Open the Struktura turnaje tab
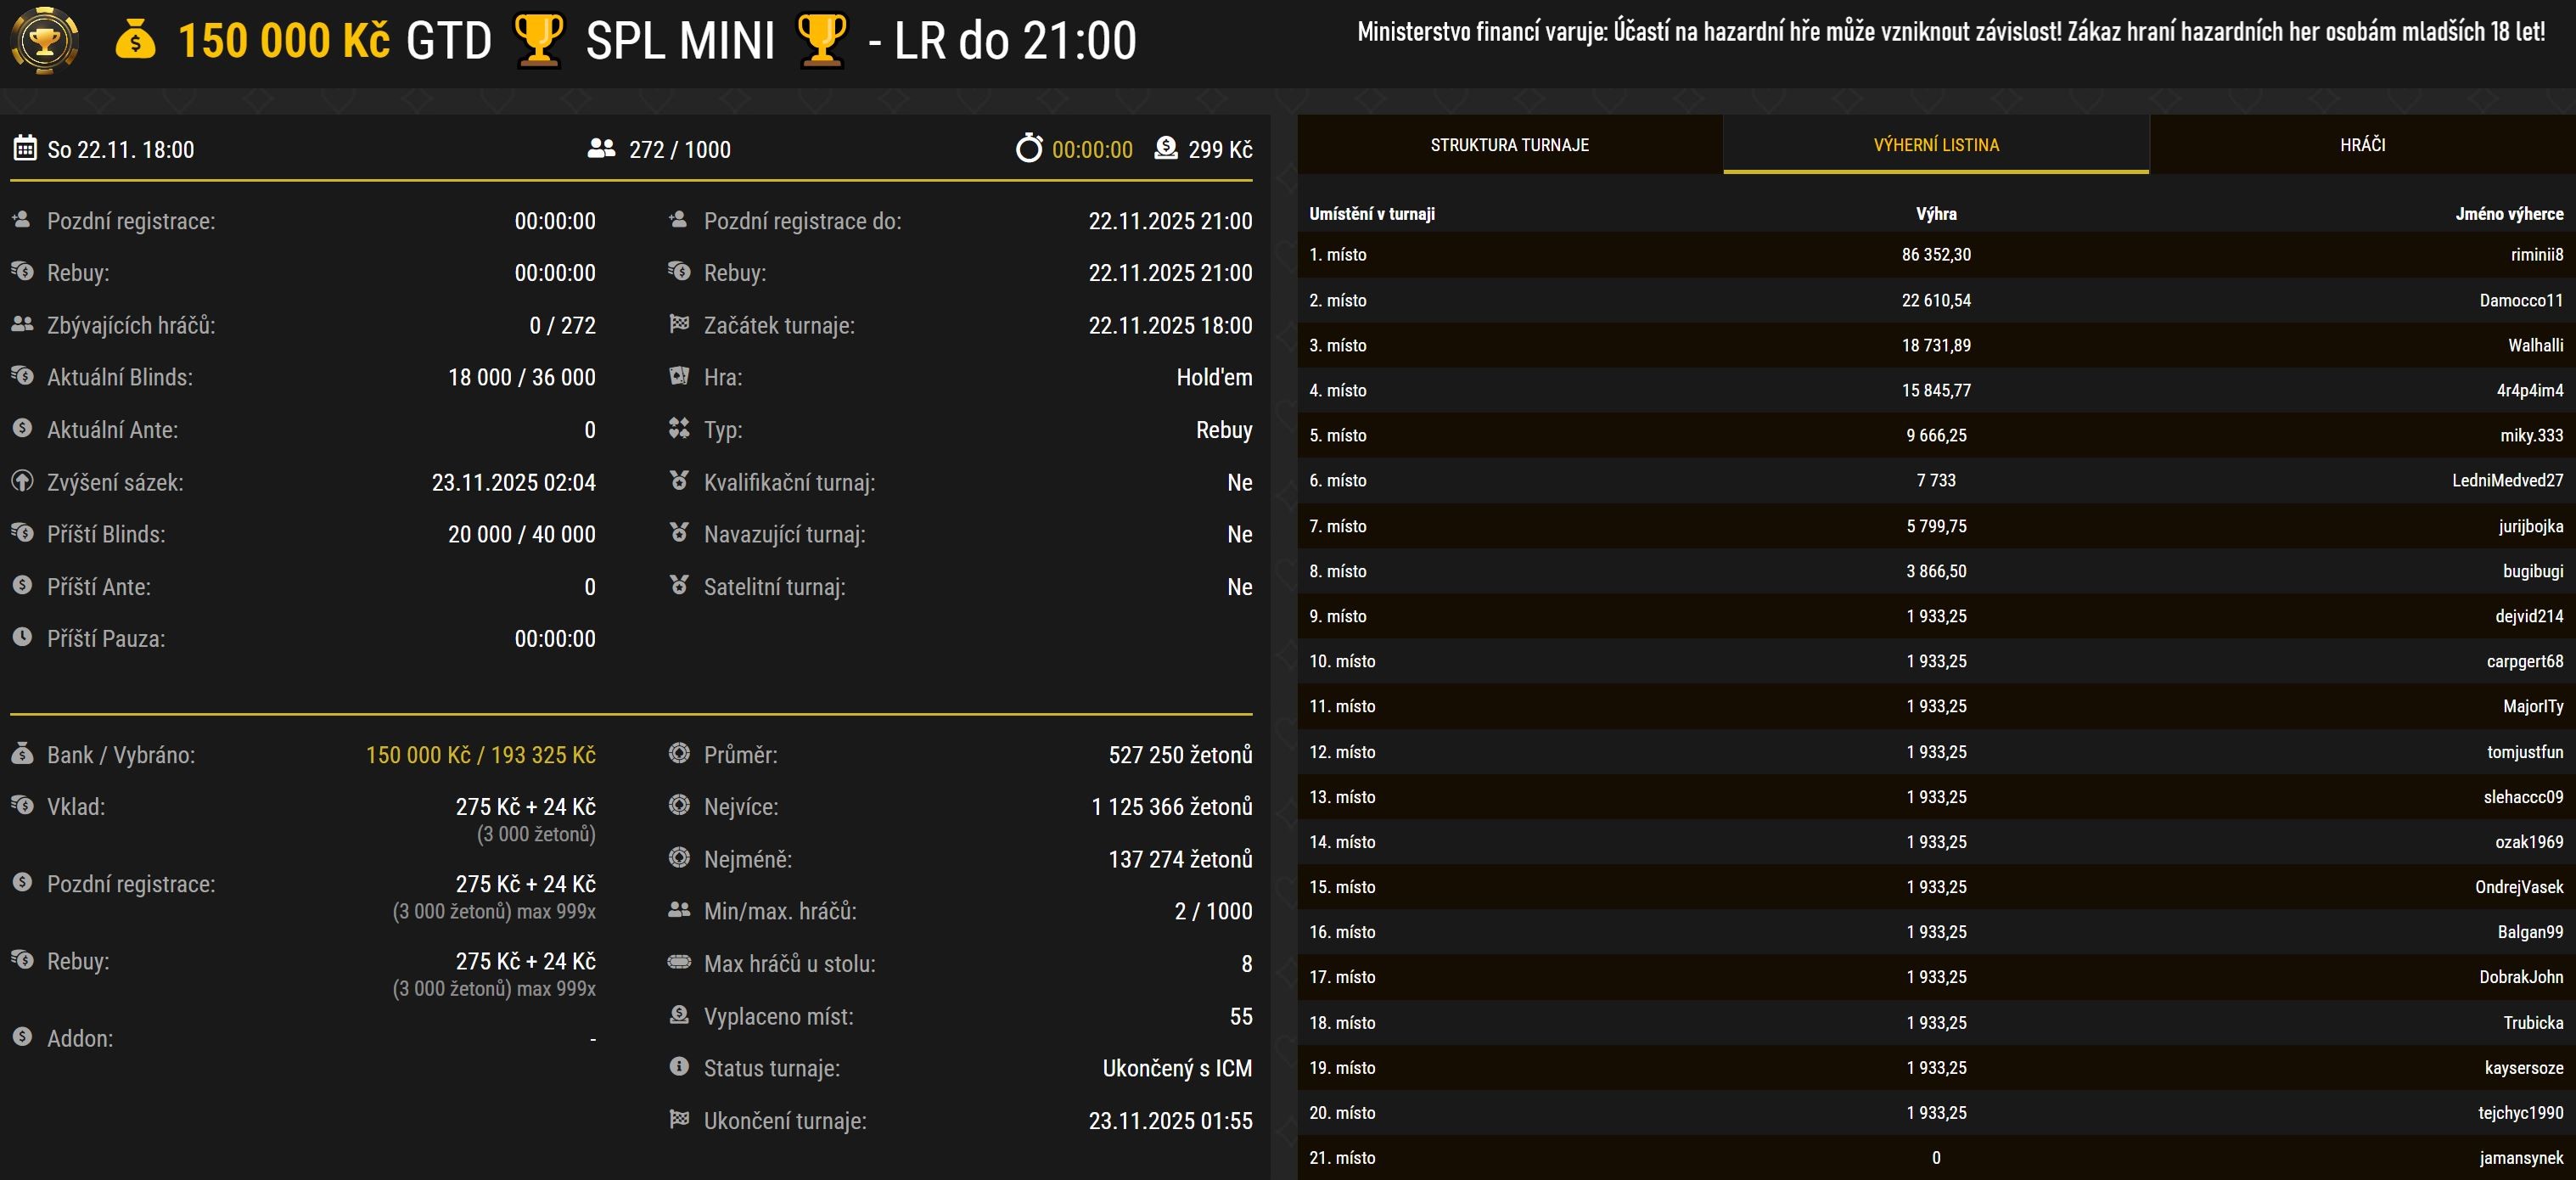This screenshot has height=1180, width=2576. [x=1509, y=145]
